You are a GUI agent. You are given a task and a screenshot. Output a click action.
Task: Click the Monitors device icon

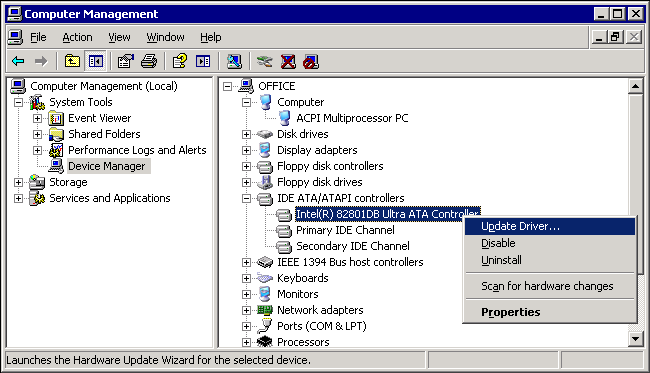(x=264, y=294)
